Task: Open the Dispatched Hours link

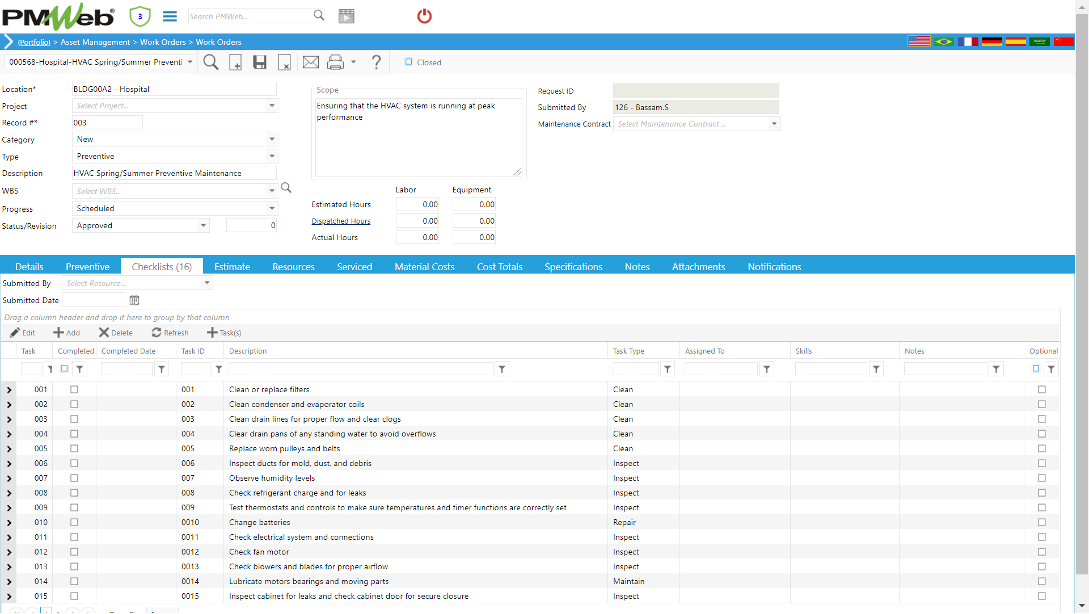Action: coord(341,221)
